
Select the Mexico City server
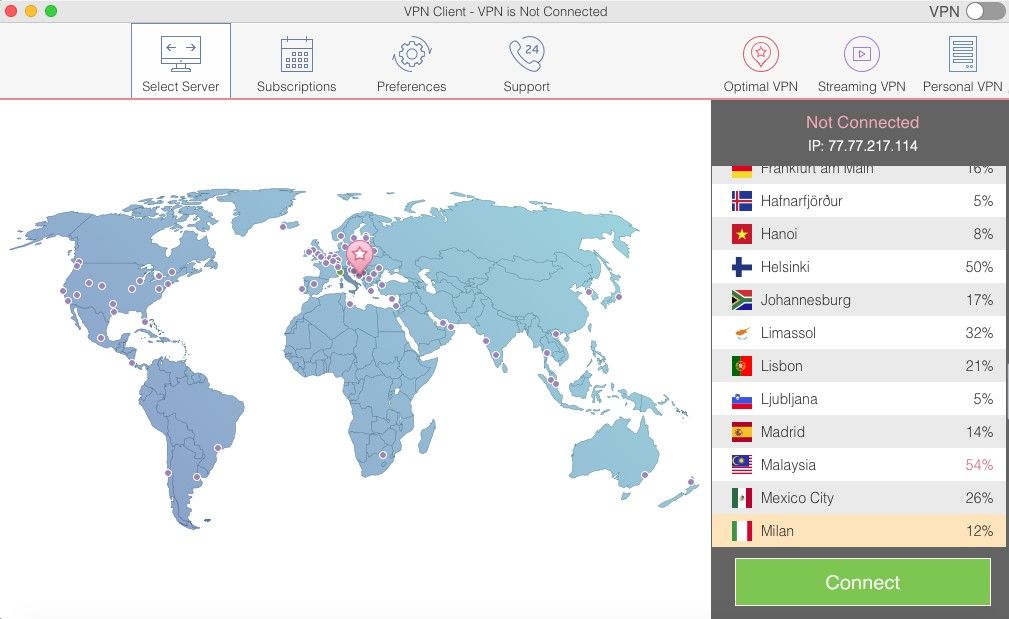point(858,497)
